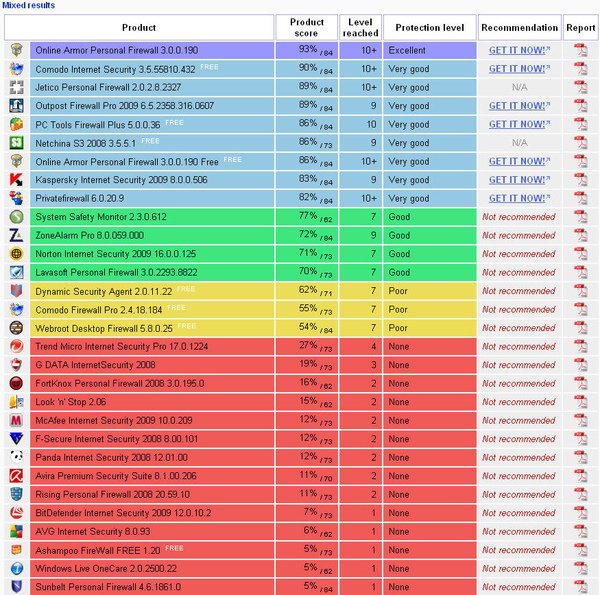Click the Panda Internet Security logo icon
This screenshot has width=600, height=595.
tap(16, 457)
